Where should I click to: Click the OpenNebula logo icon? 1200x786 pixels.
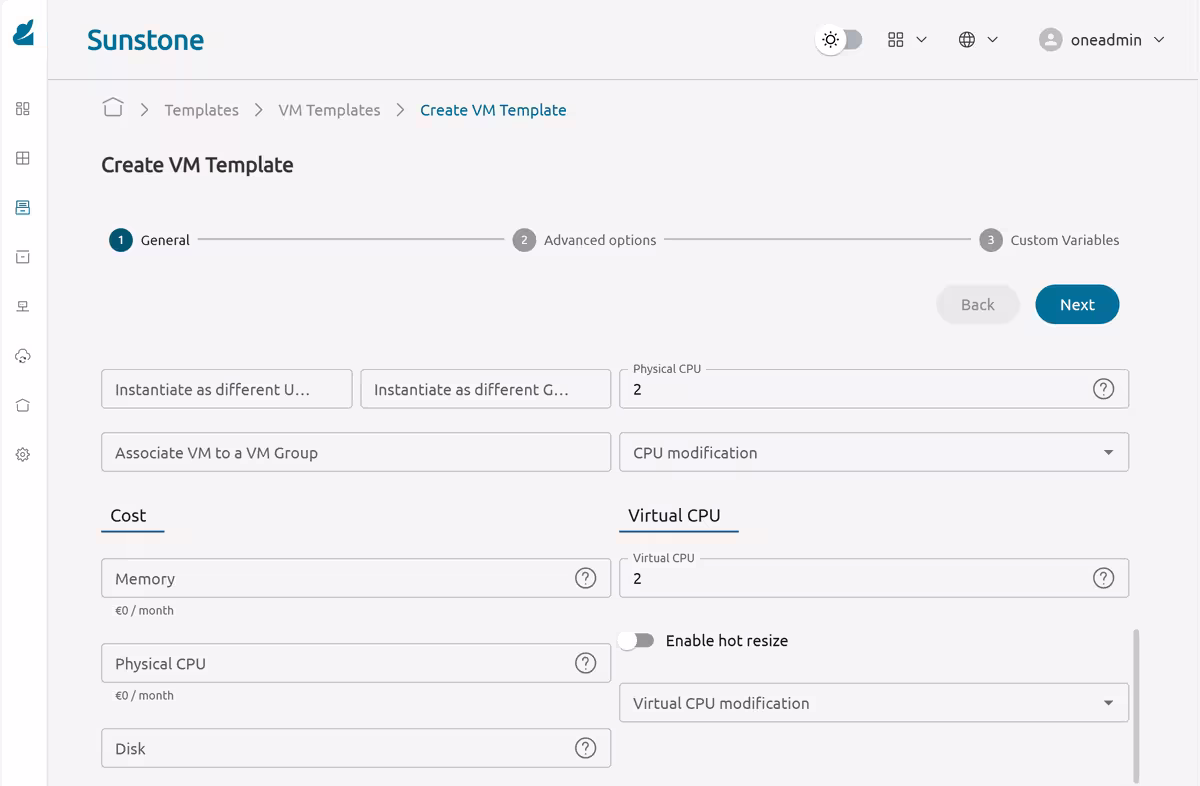[x=23, y=32]
